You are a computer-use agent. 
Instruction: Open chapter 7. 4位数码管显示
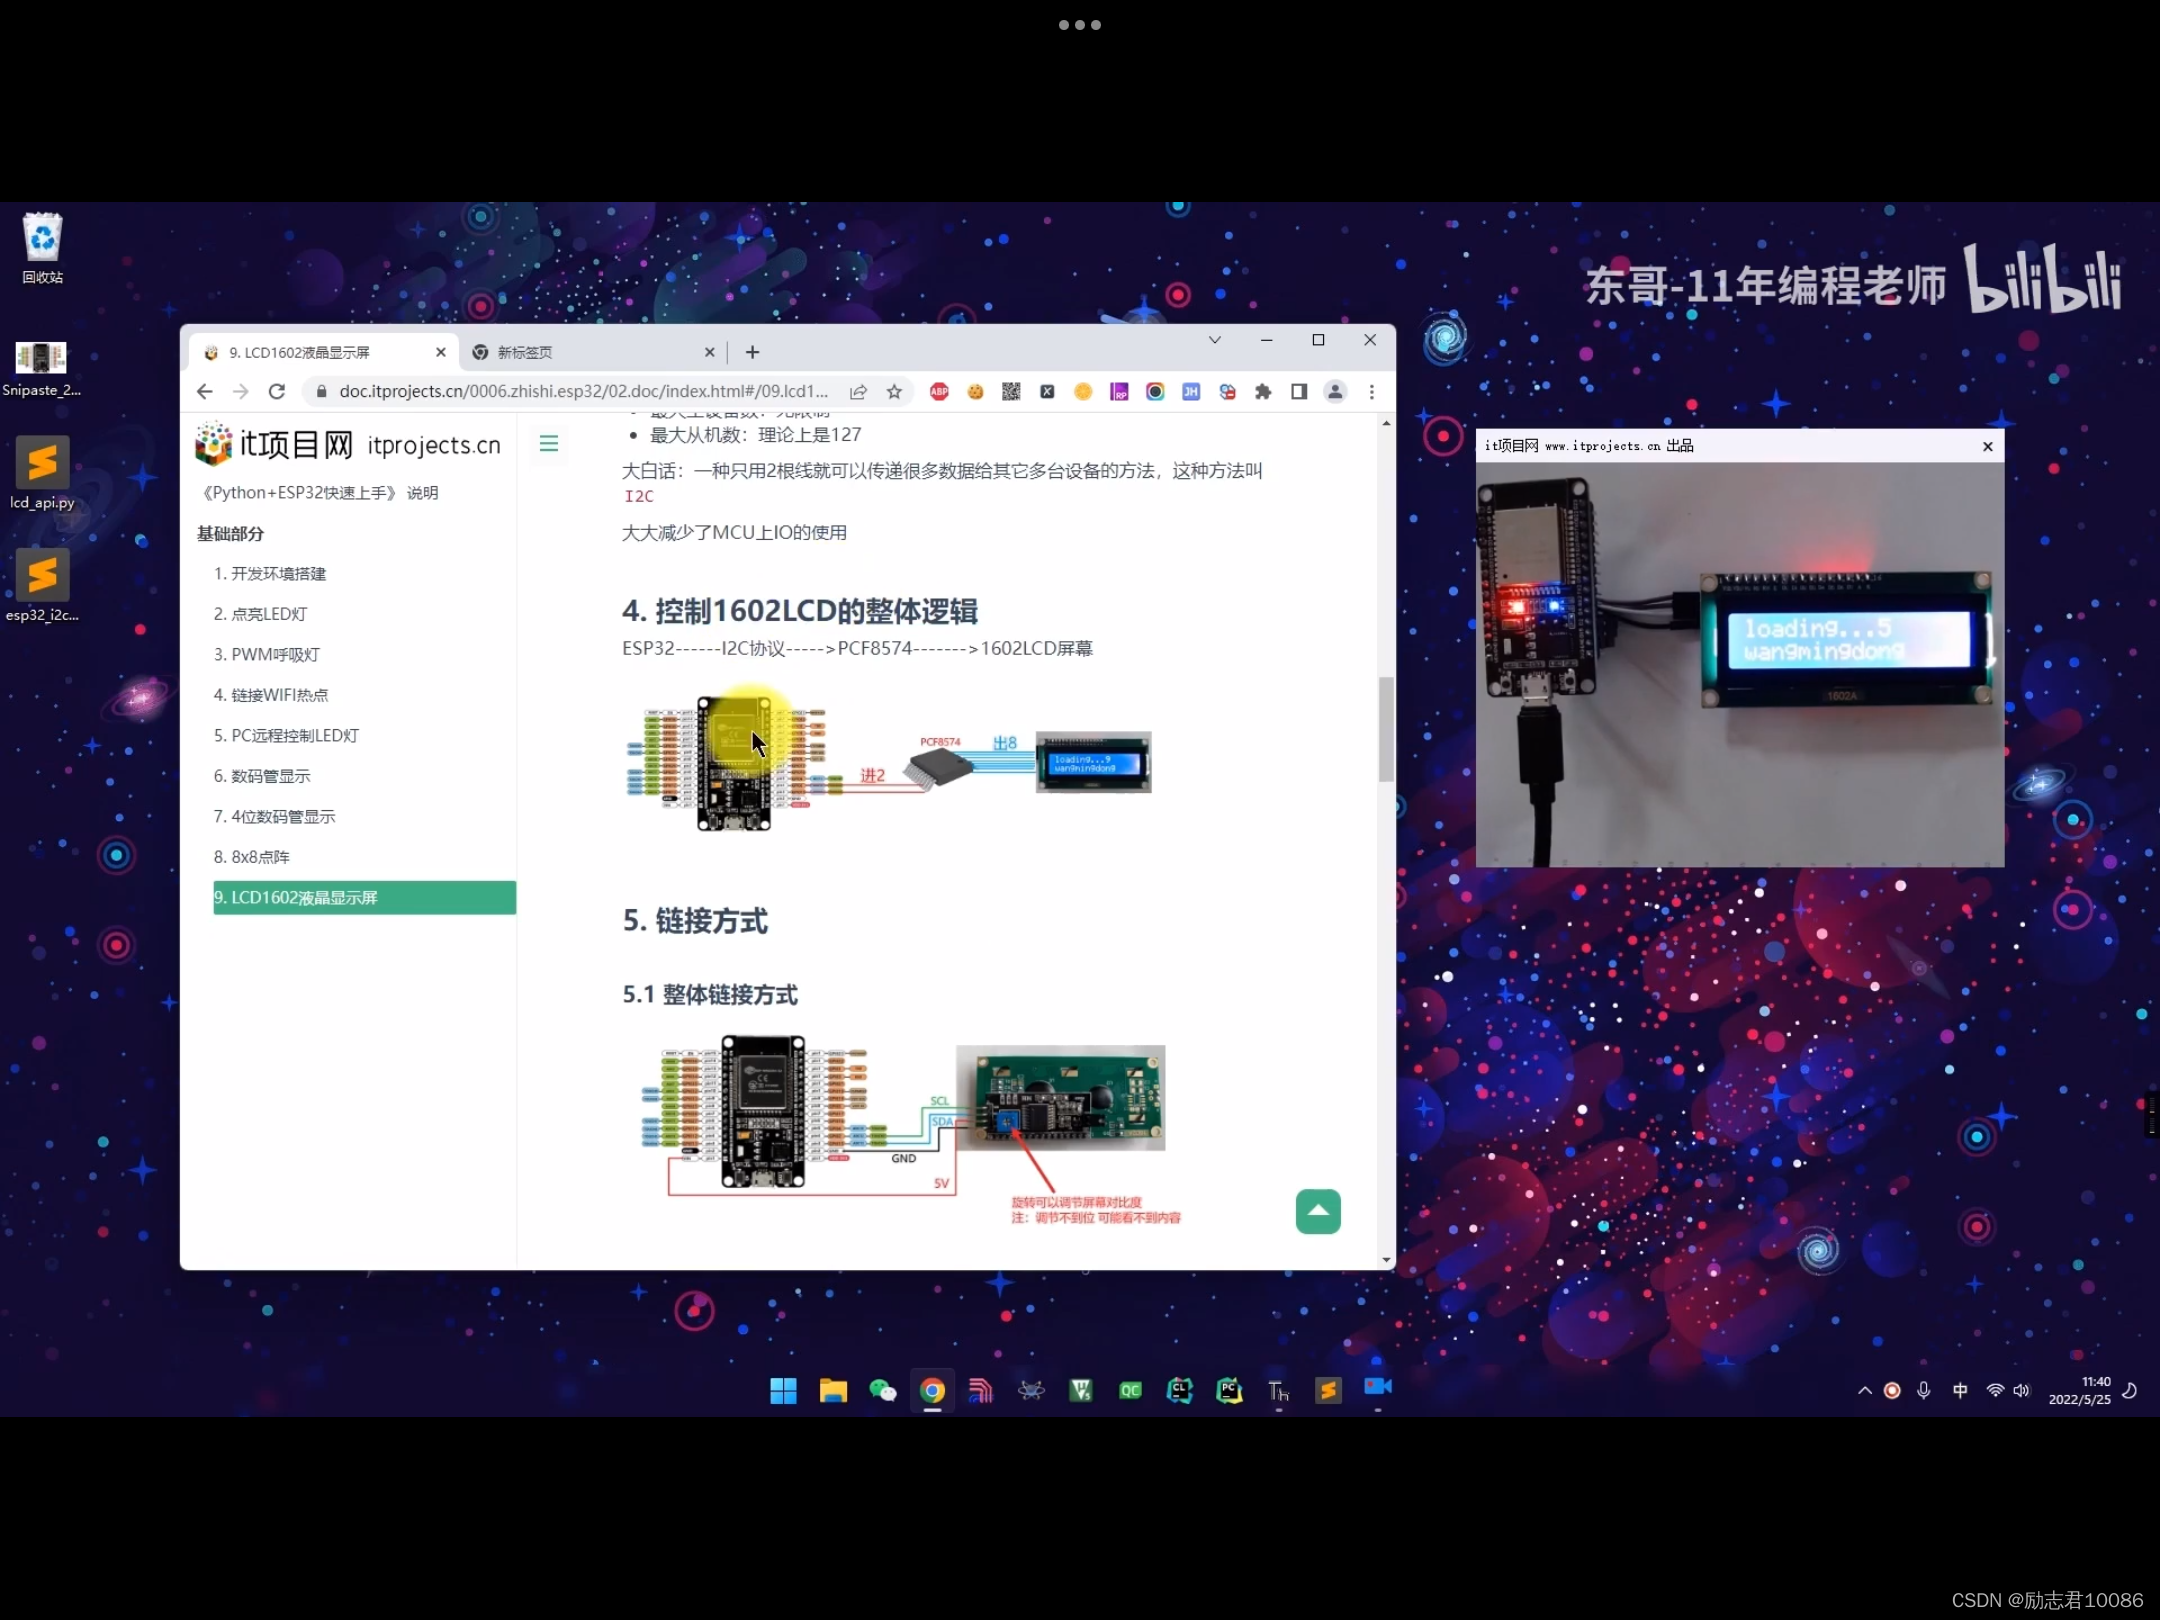tap(274, 817)
